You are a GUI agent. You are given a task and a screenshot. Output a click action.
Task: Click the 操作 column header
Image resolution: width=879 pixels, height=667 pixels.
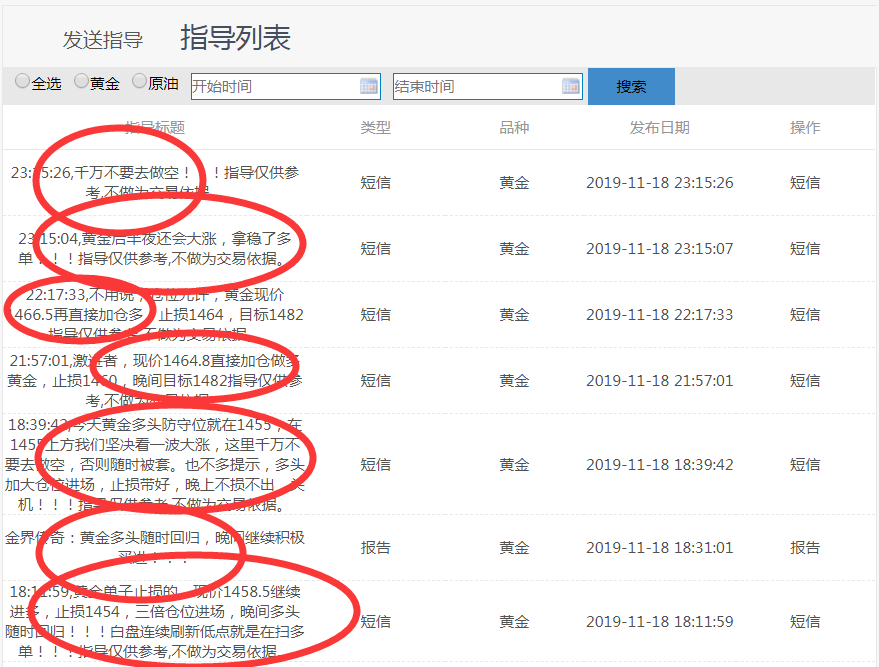[x=805, y=128]
